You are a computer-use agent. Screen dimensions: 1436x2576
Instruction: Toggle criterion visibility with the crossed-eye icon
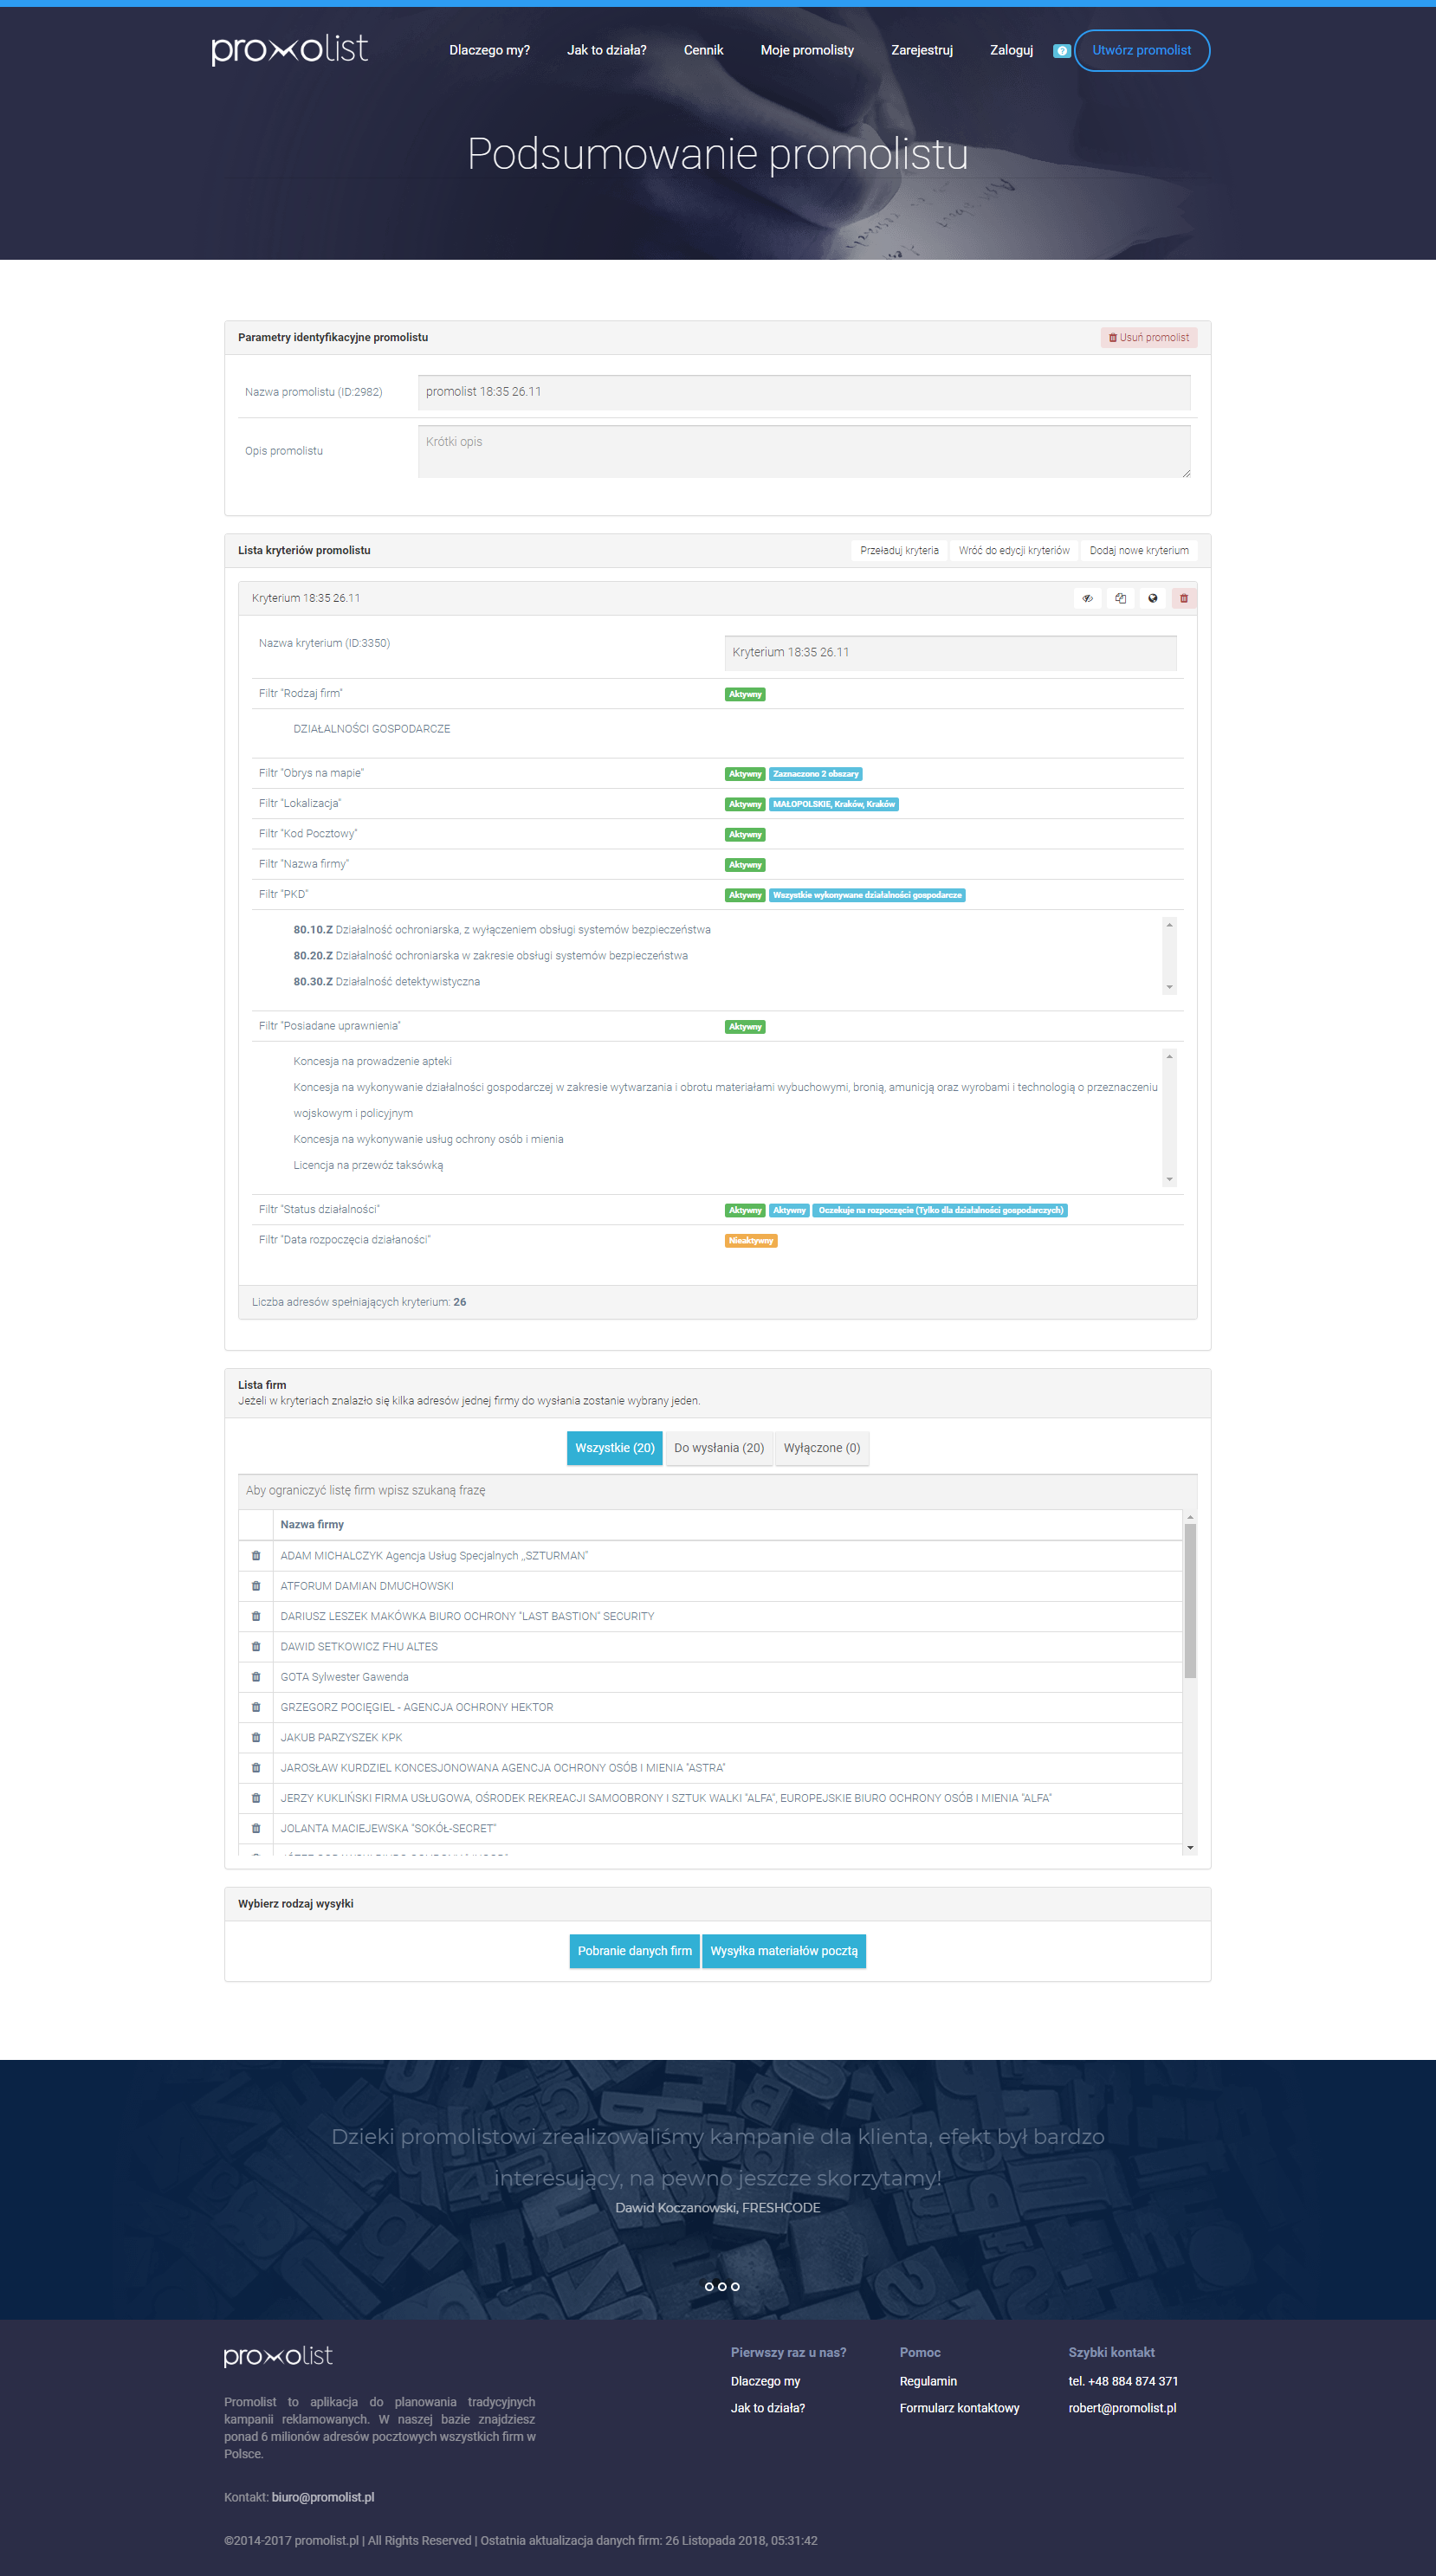point(1087,598)
